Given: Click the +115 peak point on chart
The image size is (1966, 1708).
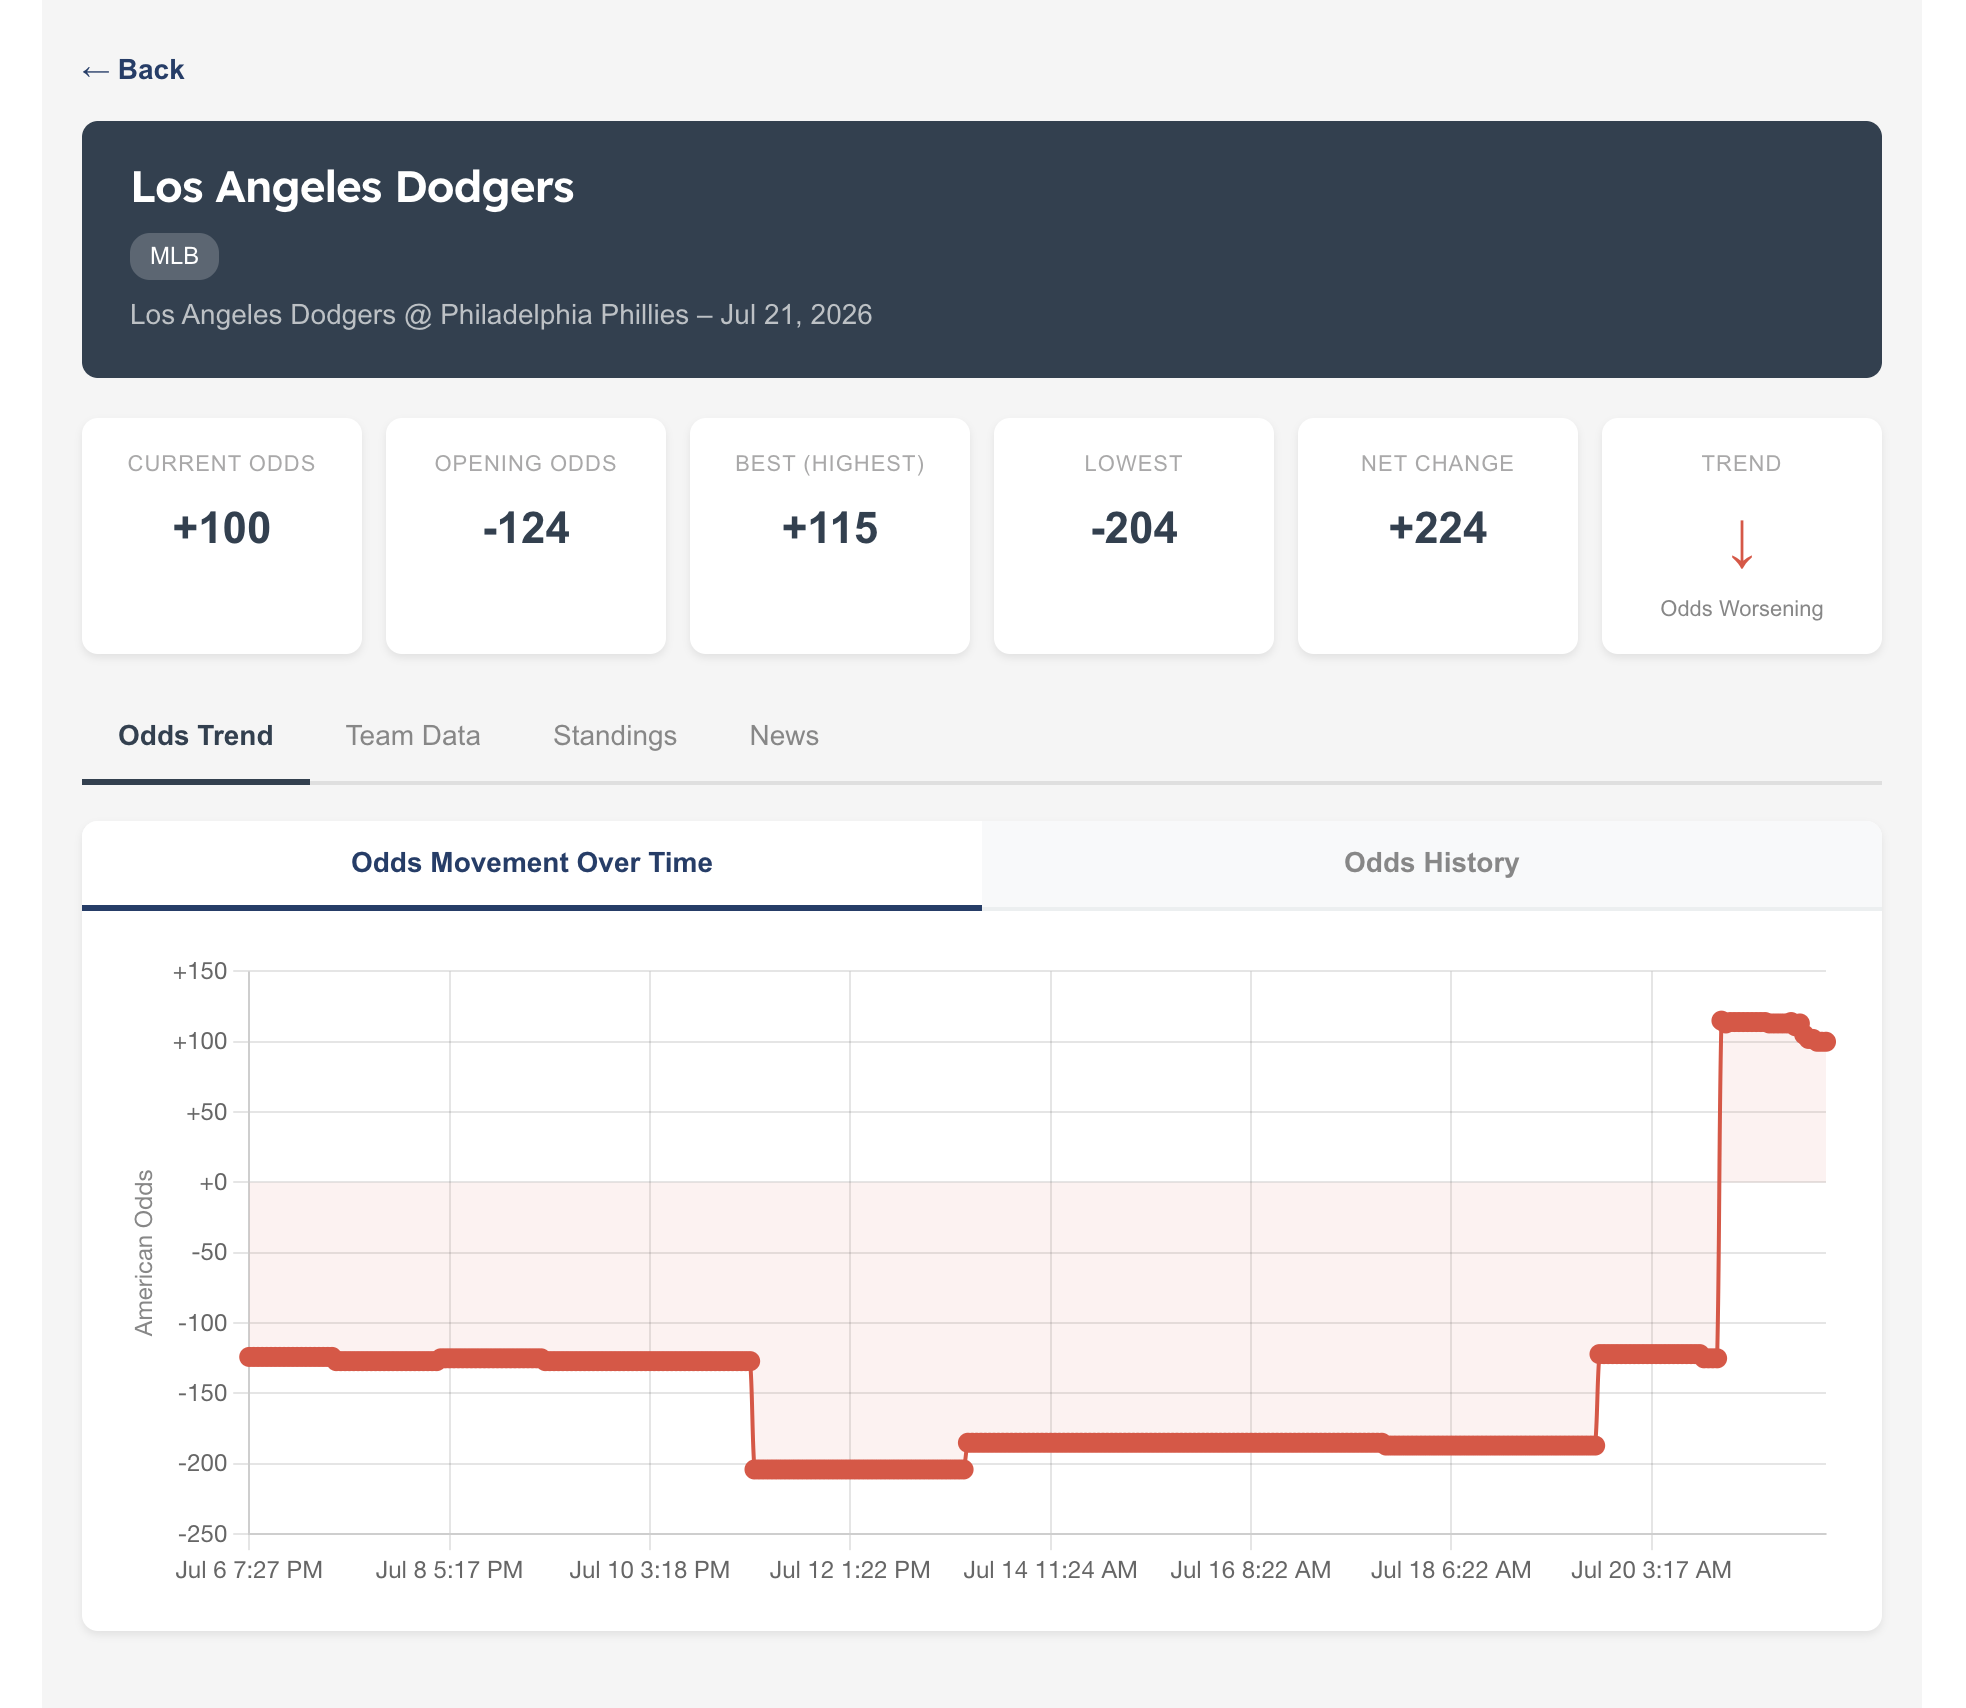Looking at the screenshot, I should [x=1721, y=1021].
